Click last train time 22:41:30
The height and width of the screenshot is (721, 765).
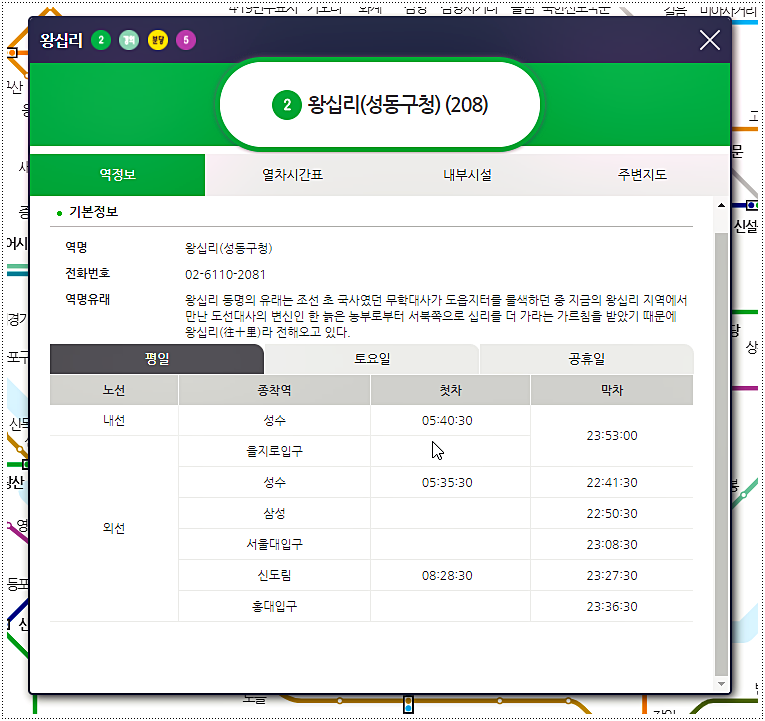tap(612, 482)
